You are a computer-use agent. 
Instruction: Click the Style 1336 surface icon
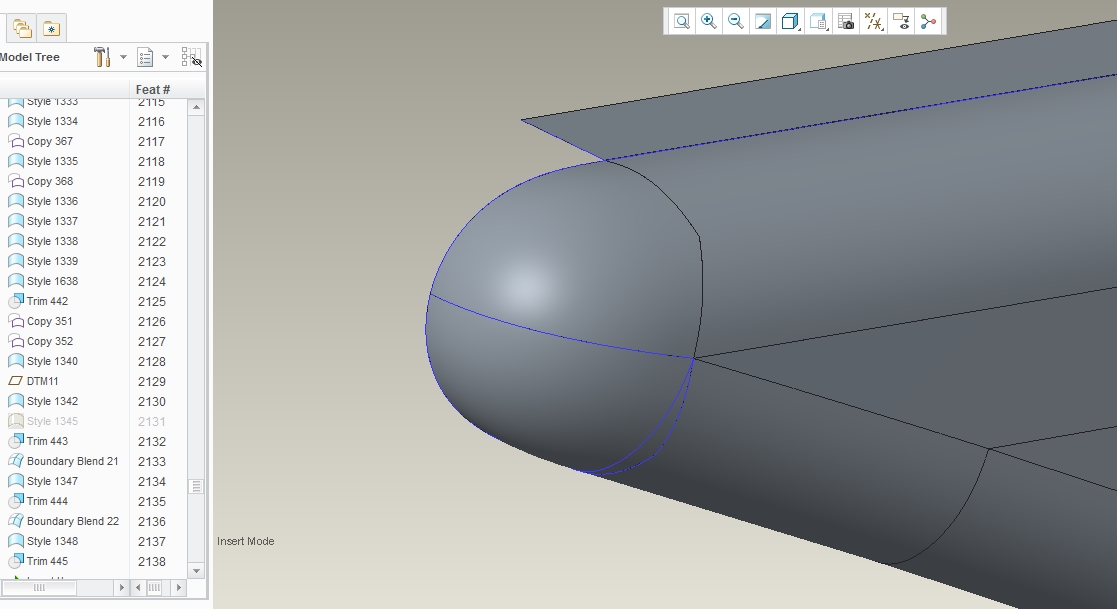[x=16, y=201]
